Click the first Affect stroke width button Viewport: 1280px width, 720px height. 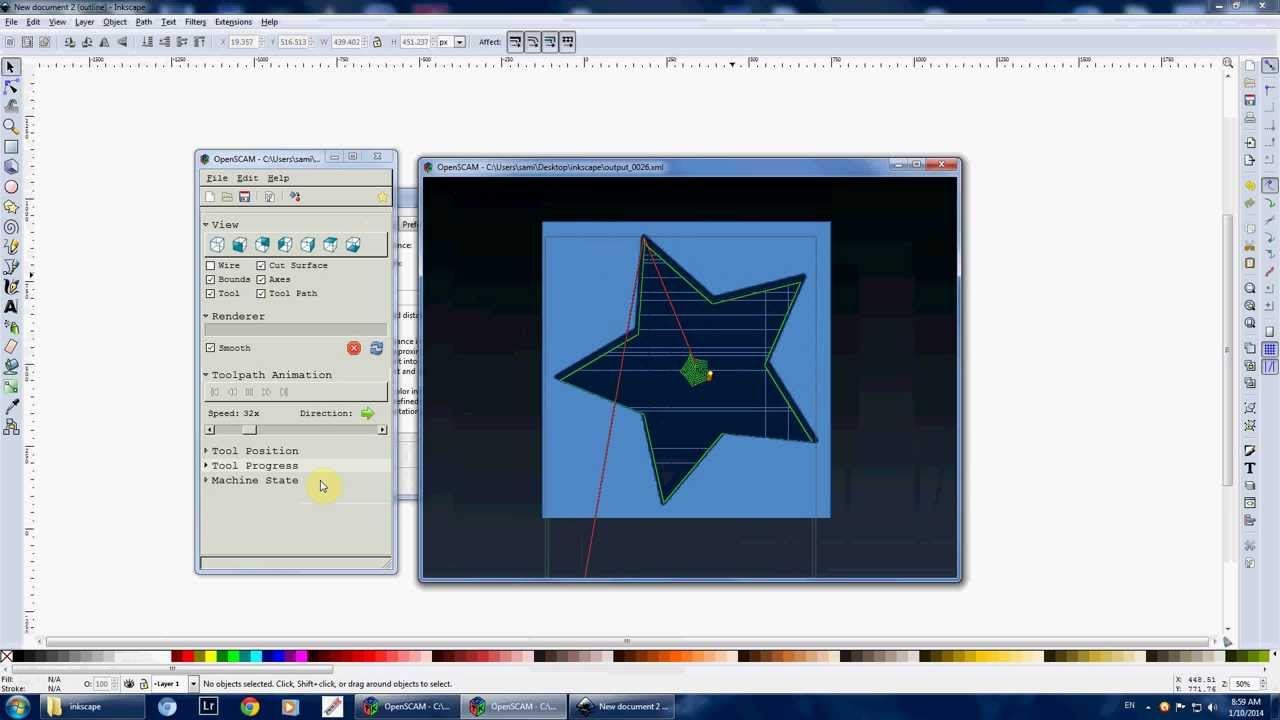pos(514,42)
